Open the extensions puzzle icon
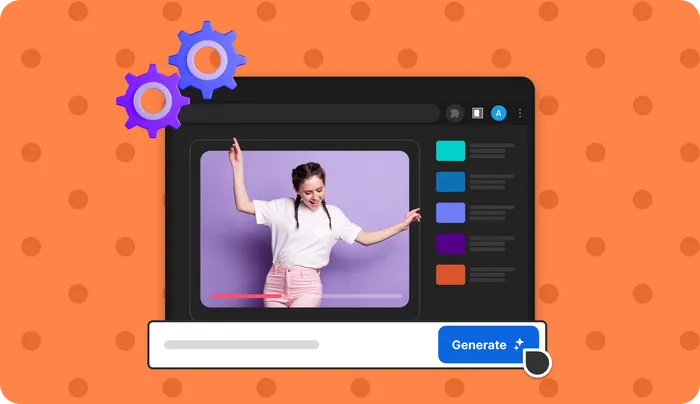700x404 pixels. (x=454, y=113)
